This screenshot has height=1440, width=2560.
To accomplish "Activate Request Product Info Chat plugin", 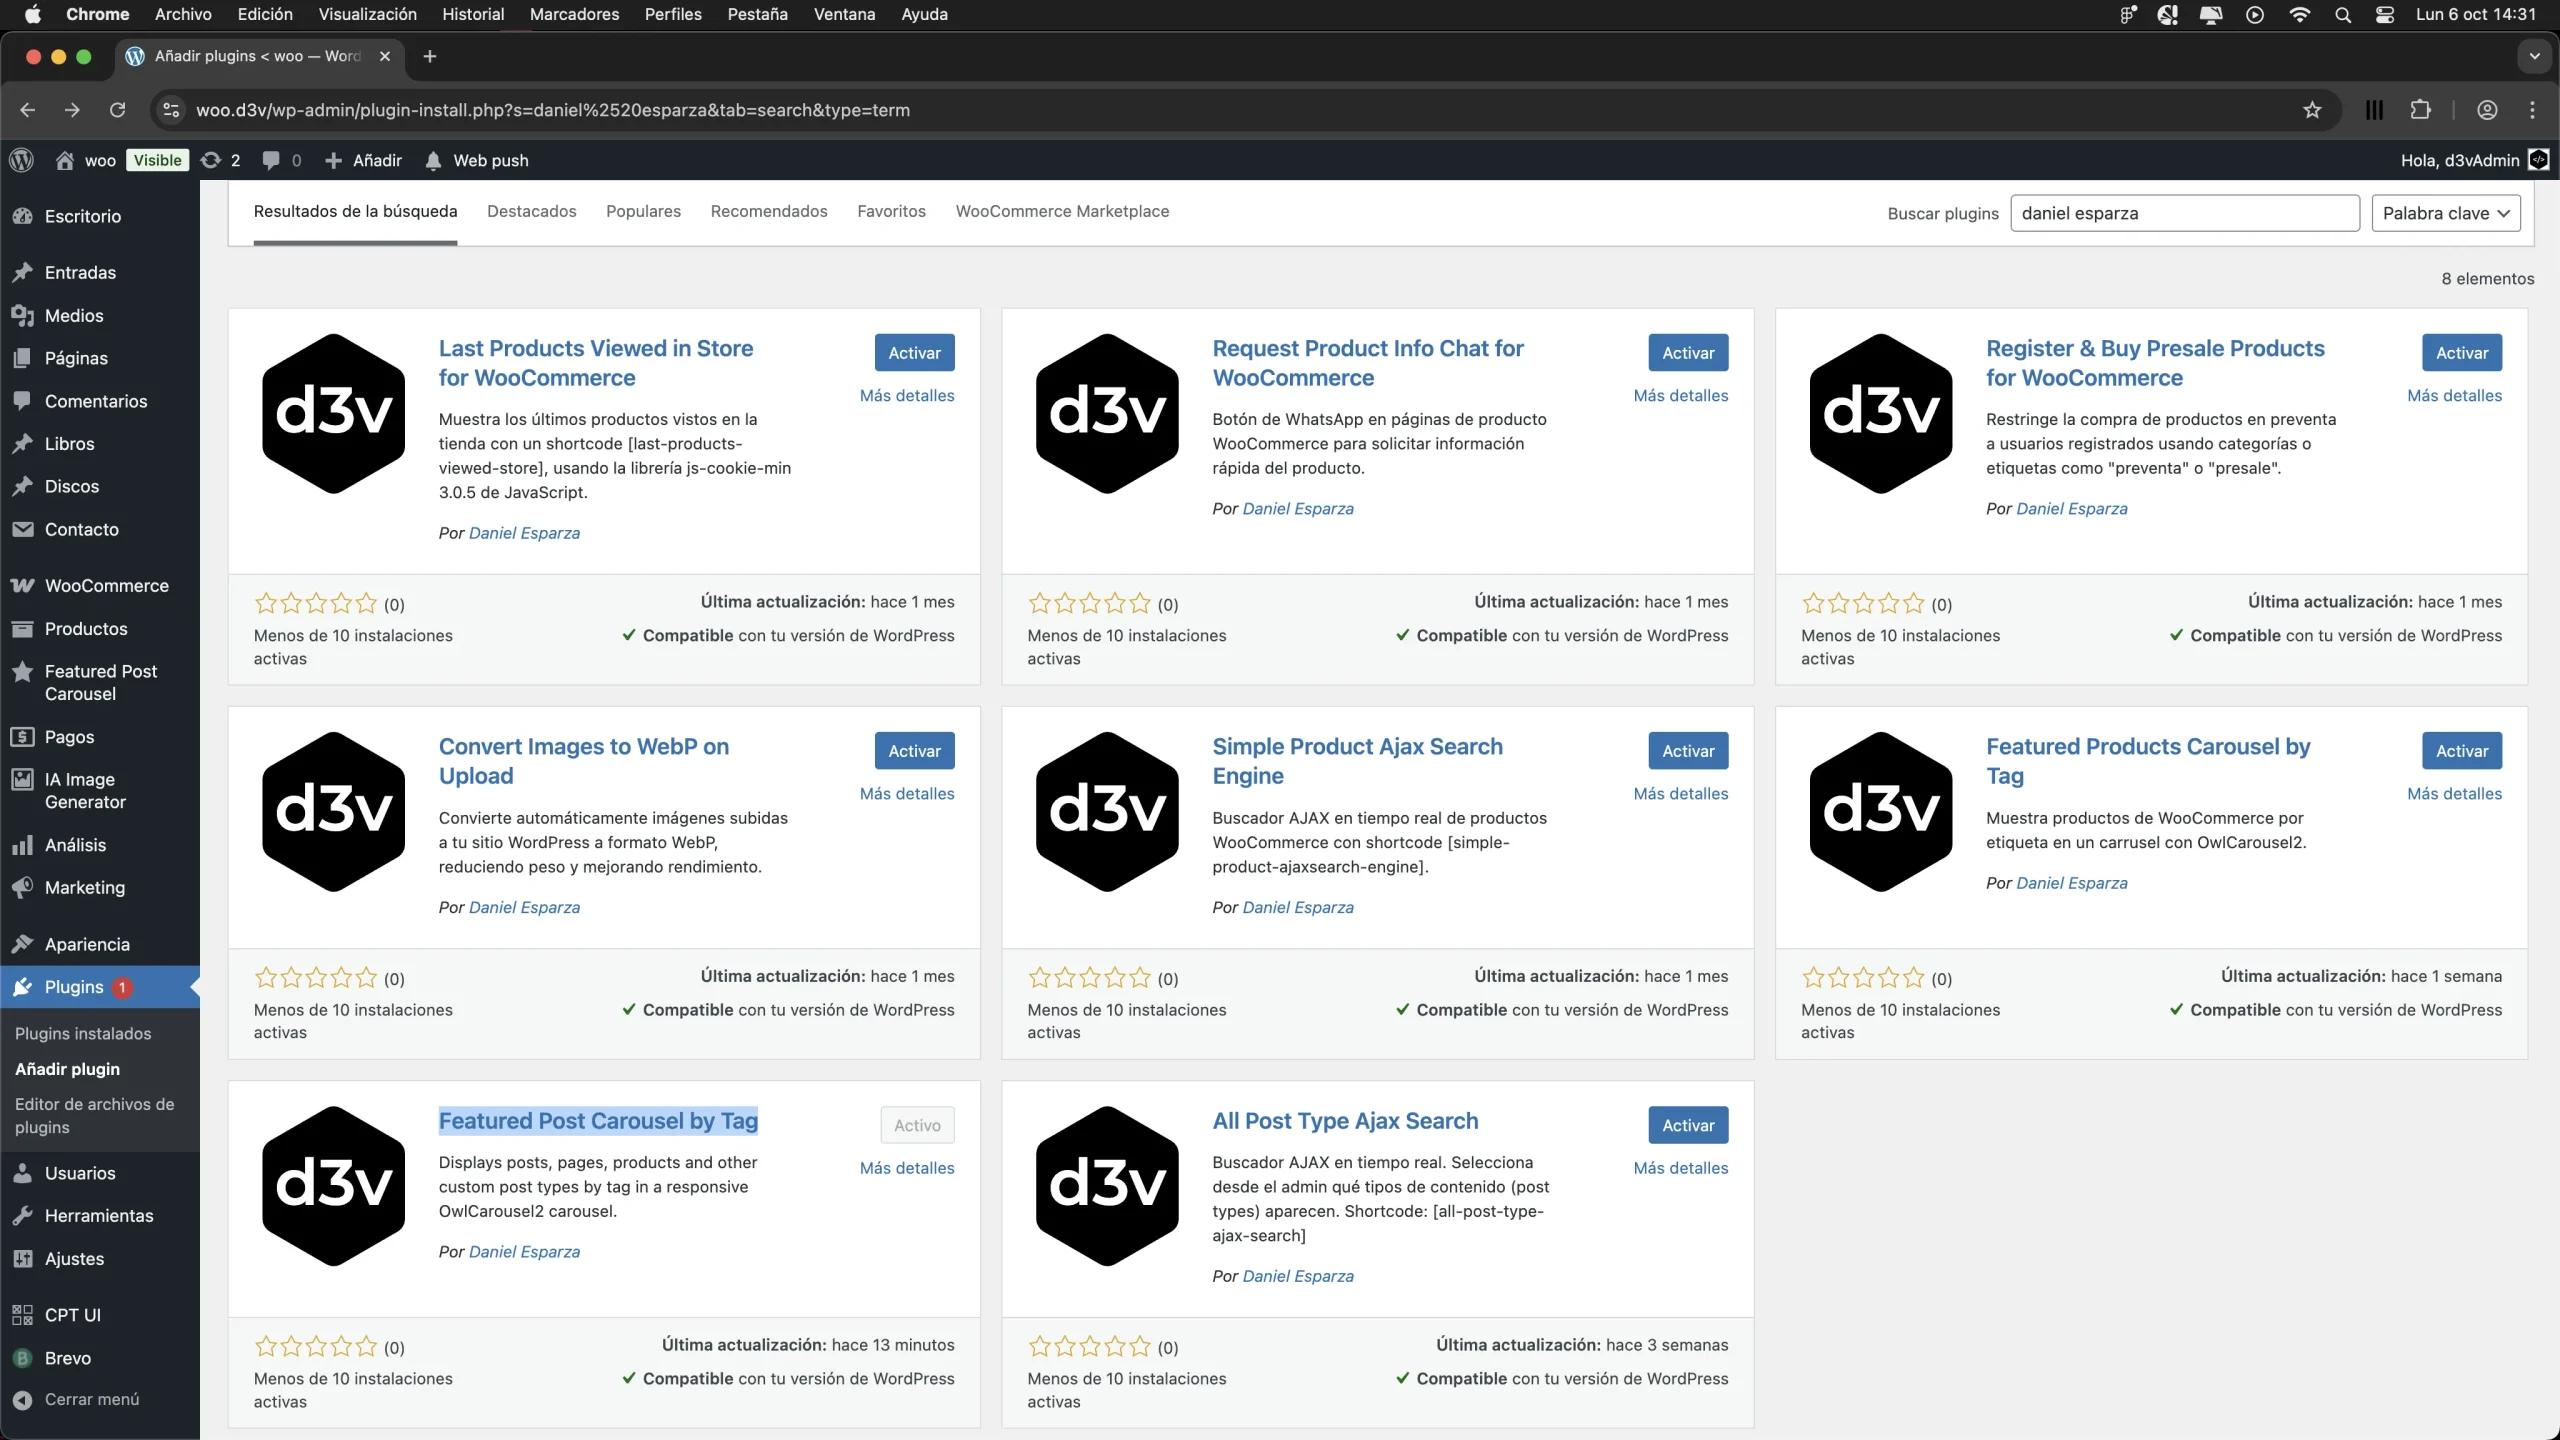I will point(1688,353).
